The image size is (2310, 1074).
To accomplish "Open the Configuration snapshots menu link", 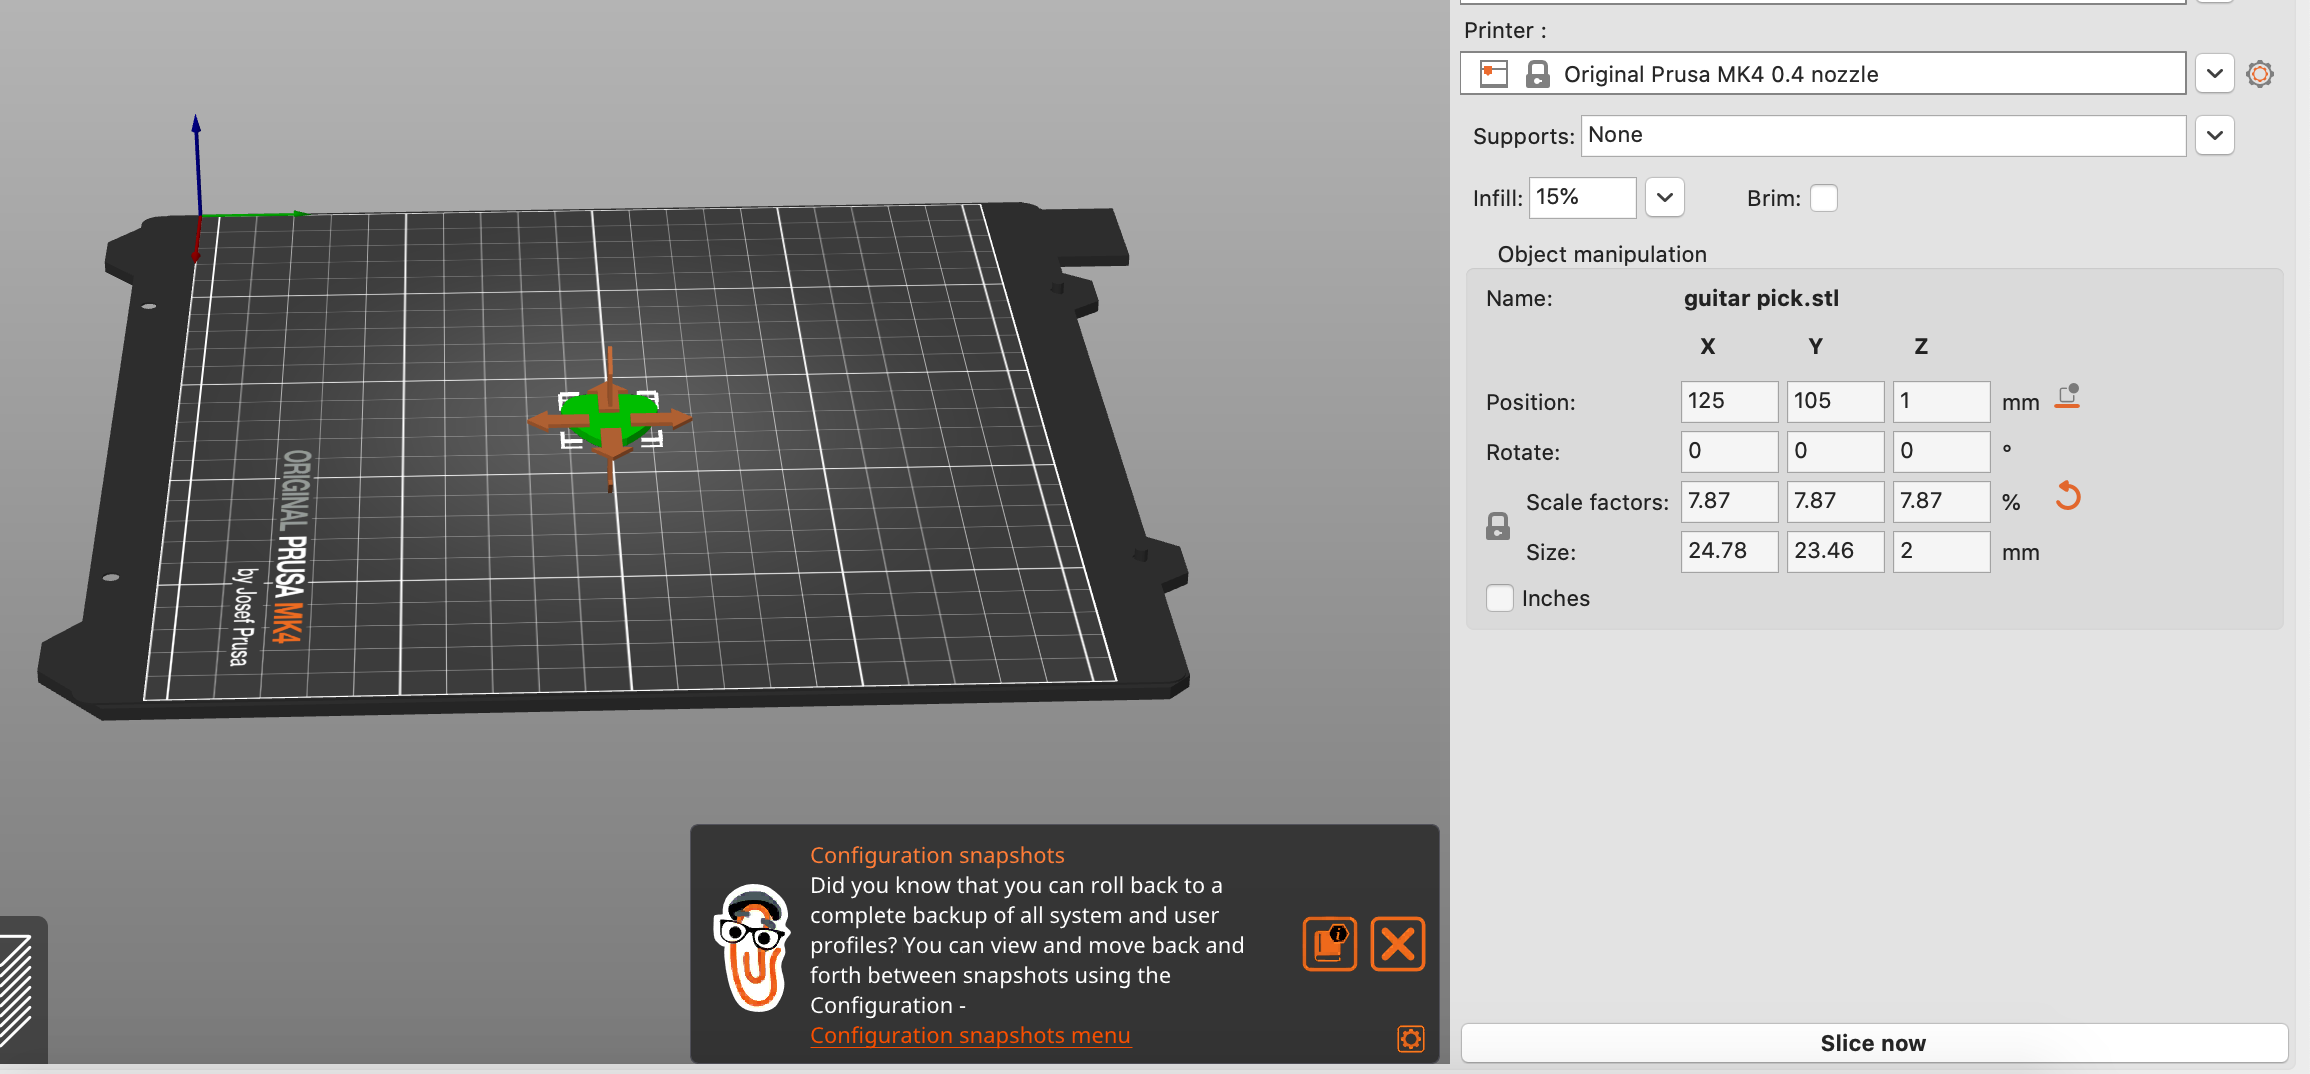I will coord(970,1036).
